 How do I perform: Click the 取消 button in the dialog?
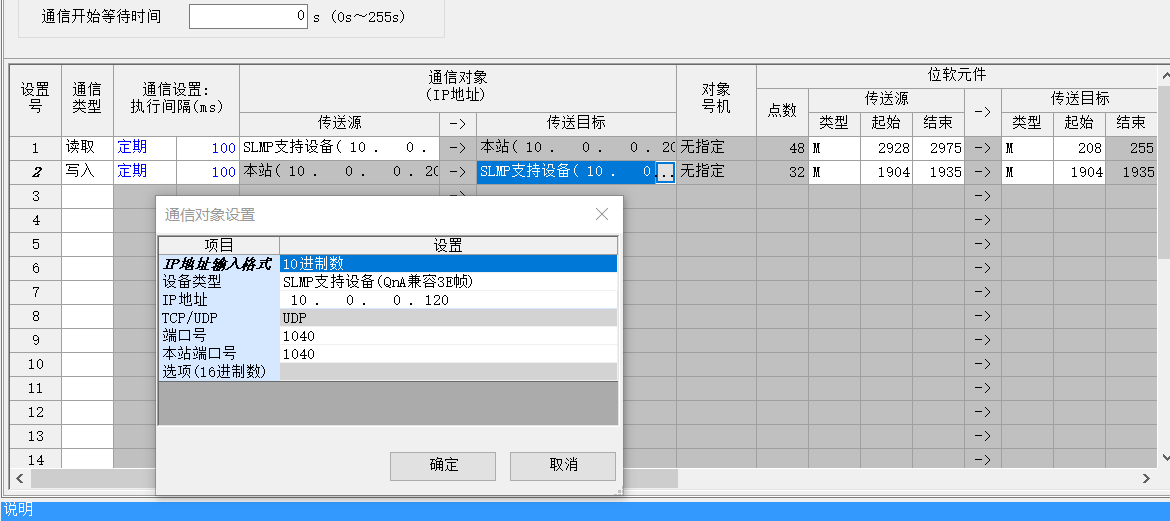(x=563, y=465)
